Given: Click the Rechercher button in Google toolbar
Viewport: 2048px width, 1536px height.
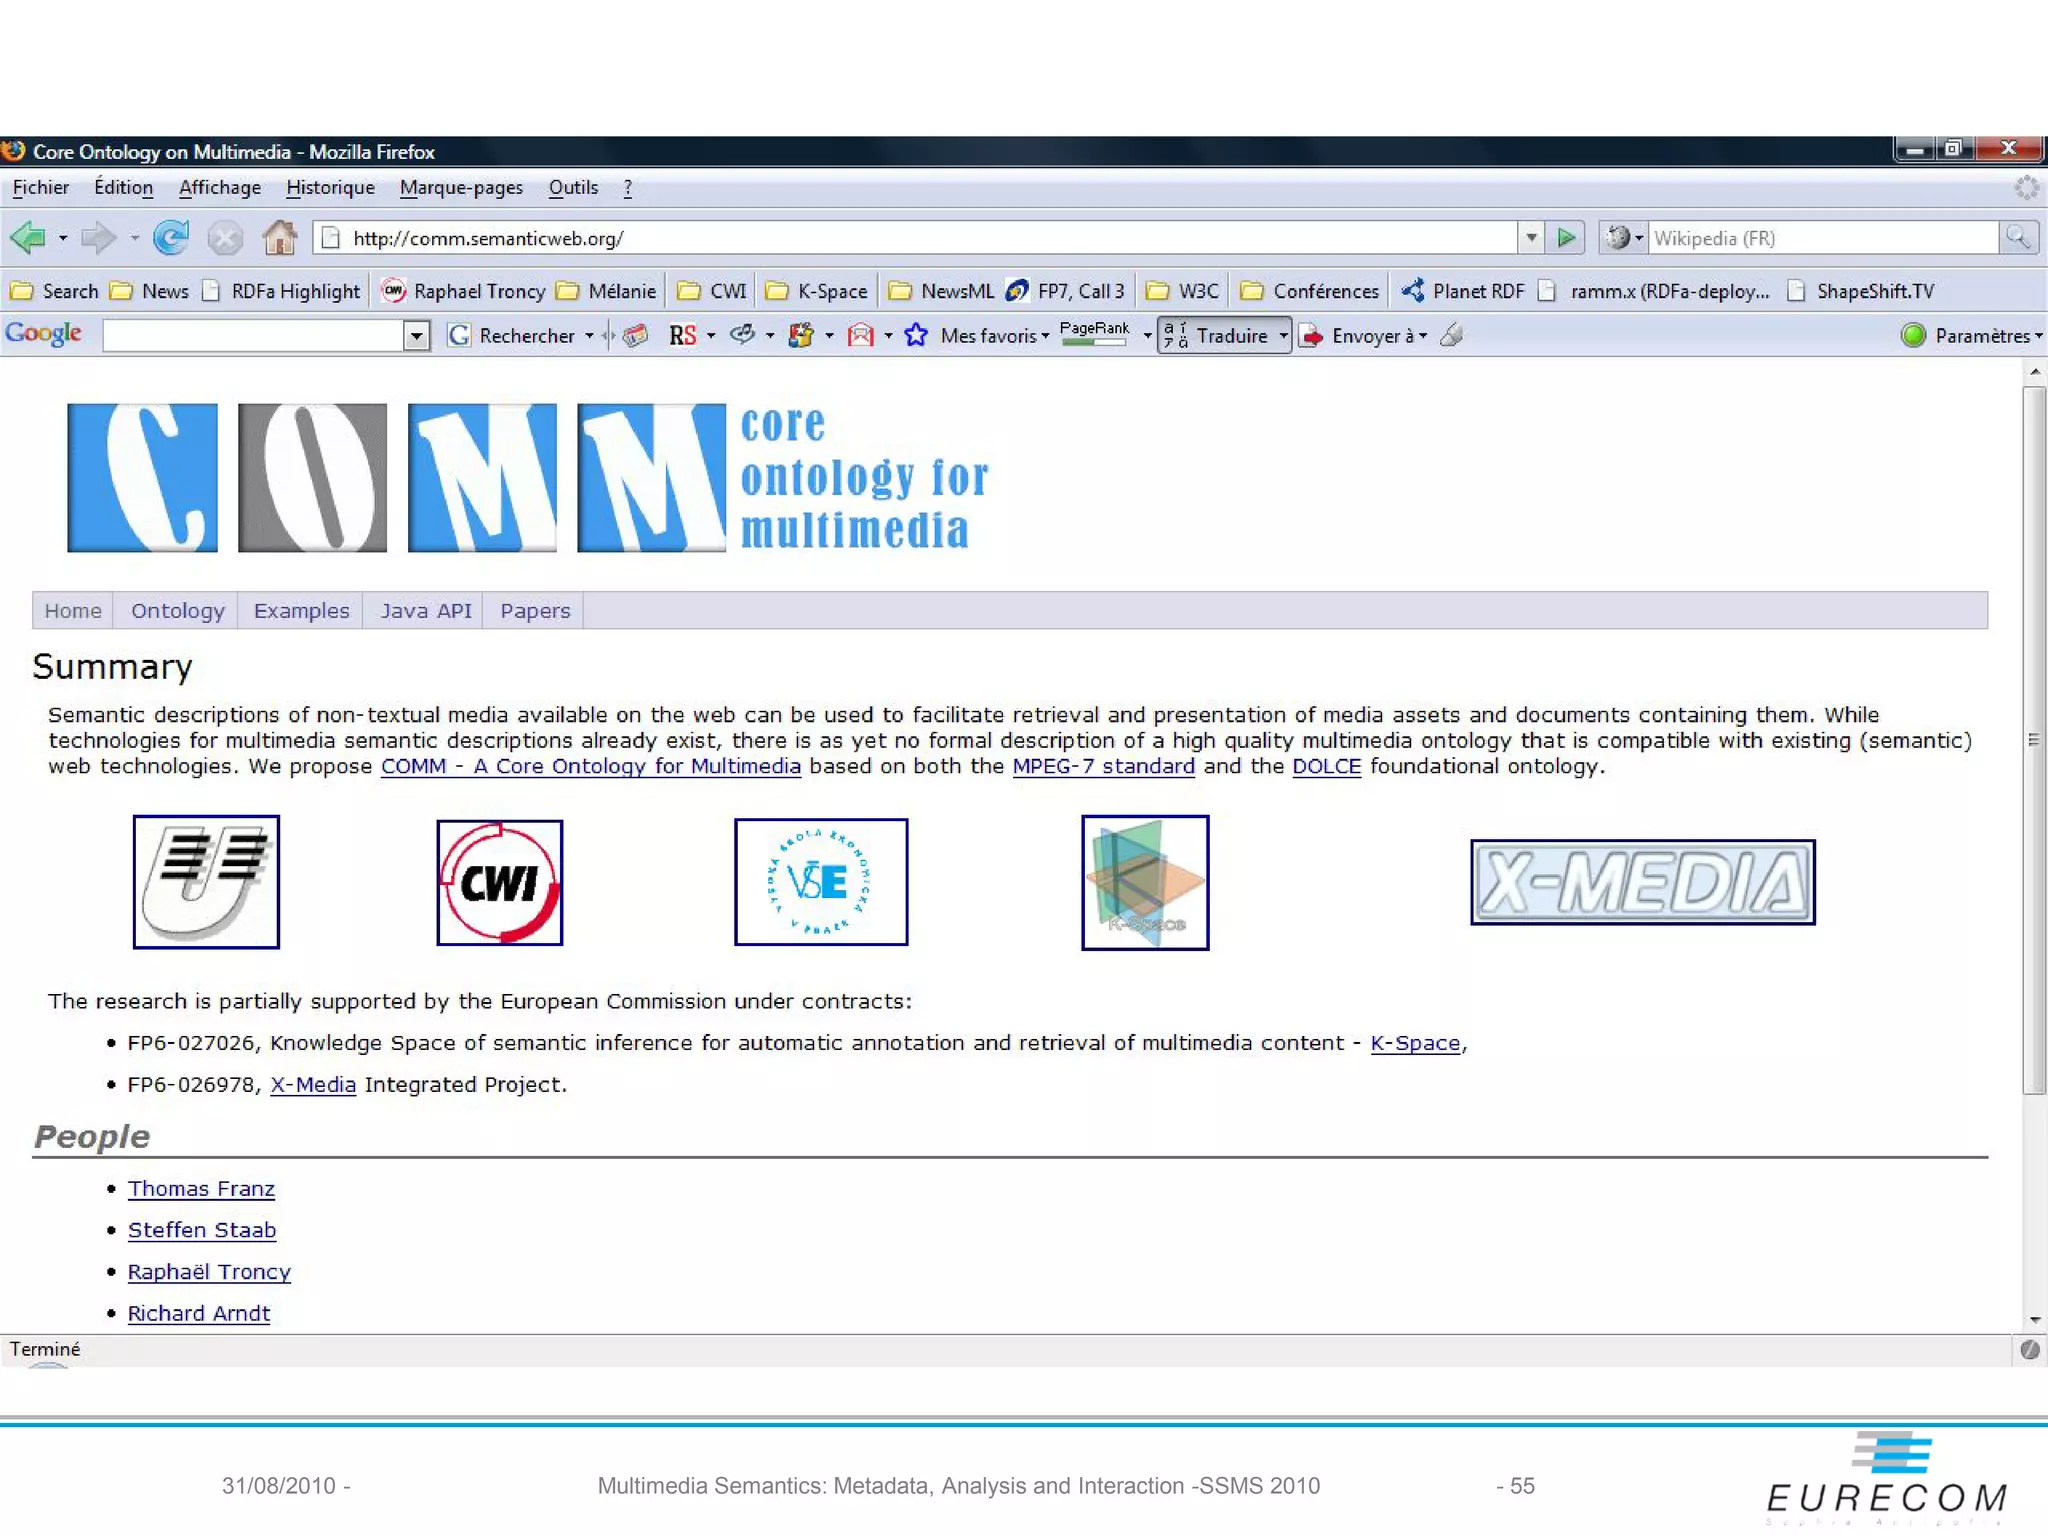Looking at the screenshot, I should coord(512,336).
